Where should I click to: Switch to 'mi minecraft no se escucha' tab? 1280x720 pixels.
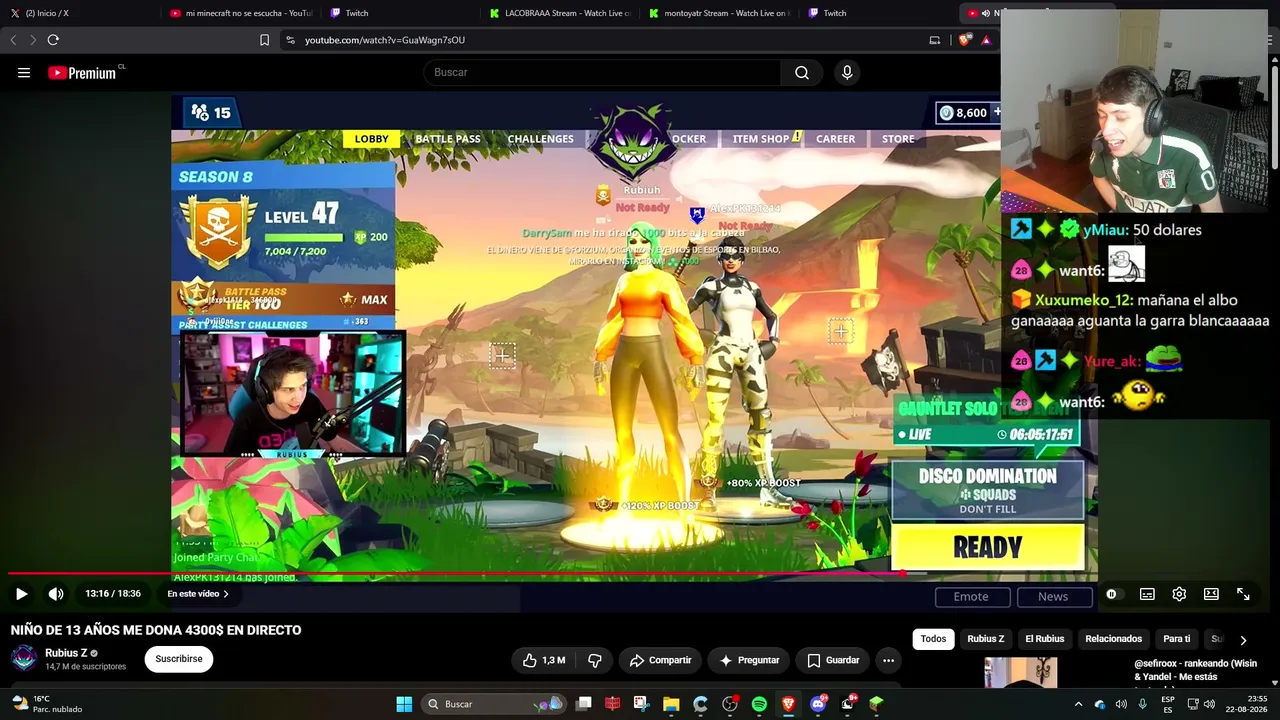tap(240, 13)
